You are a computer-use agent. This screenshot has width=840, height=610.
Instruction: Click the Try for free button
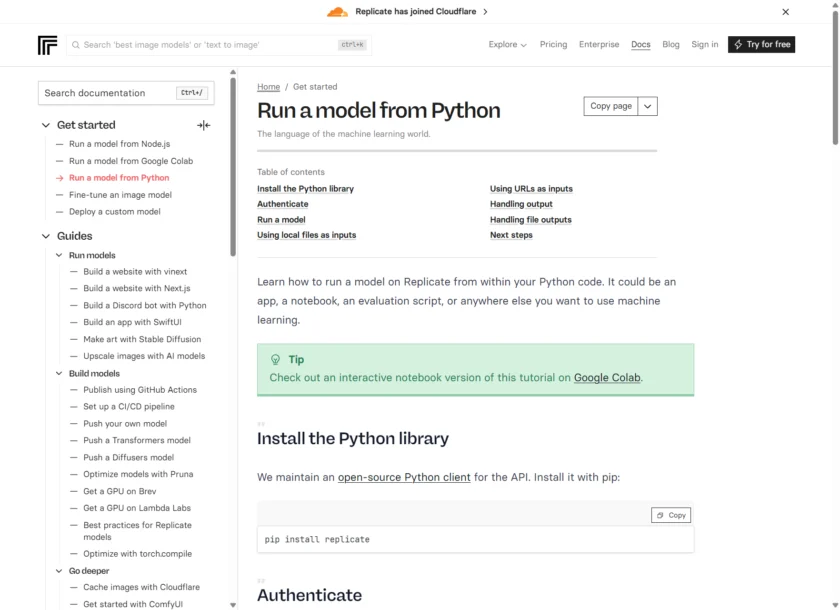(x=761, y=44)
